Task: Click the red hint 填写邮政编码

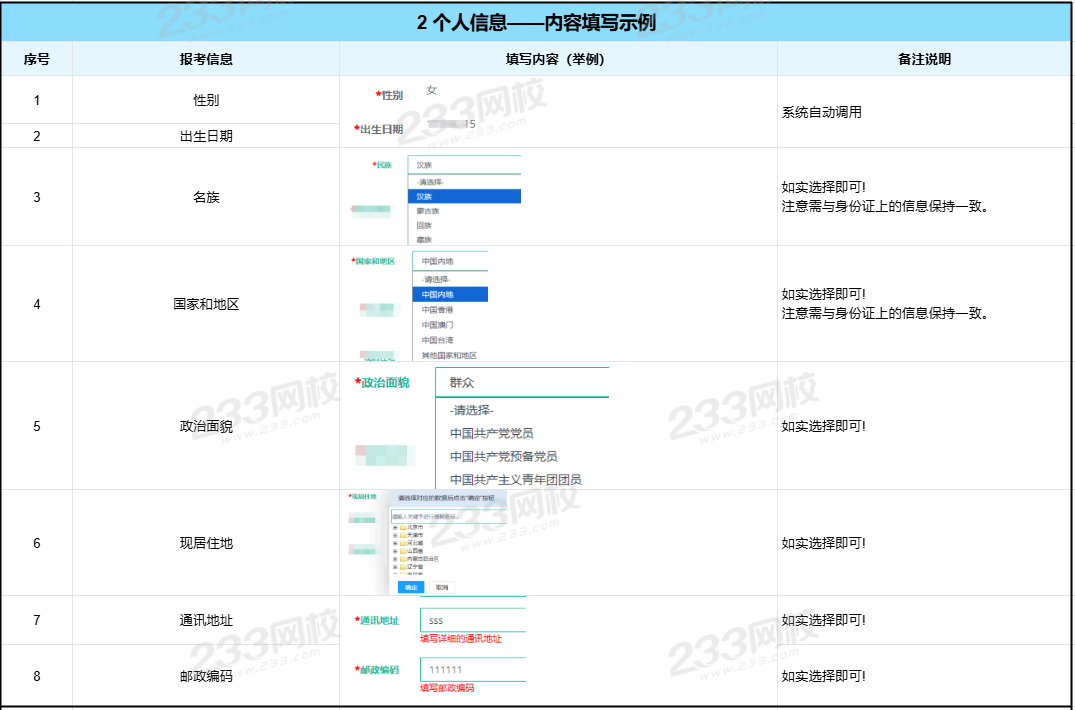Action: click(x=447, y=688)
